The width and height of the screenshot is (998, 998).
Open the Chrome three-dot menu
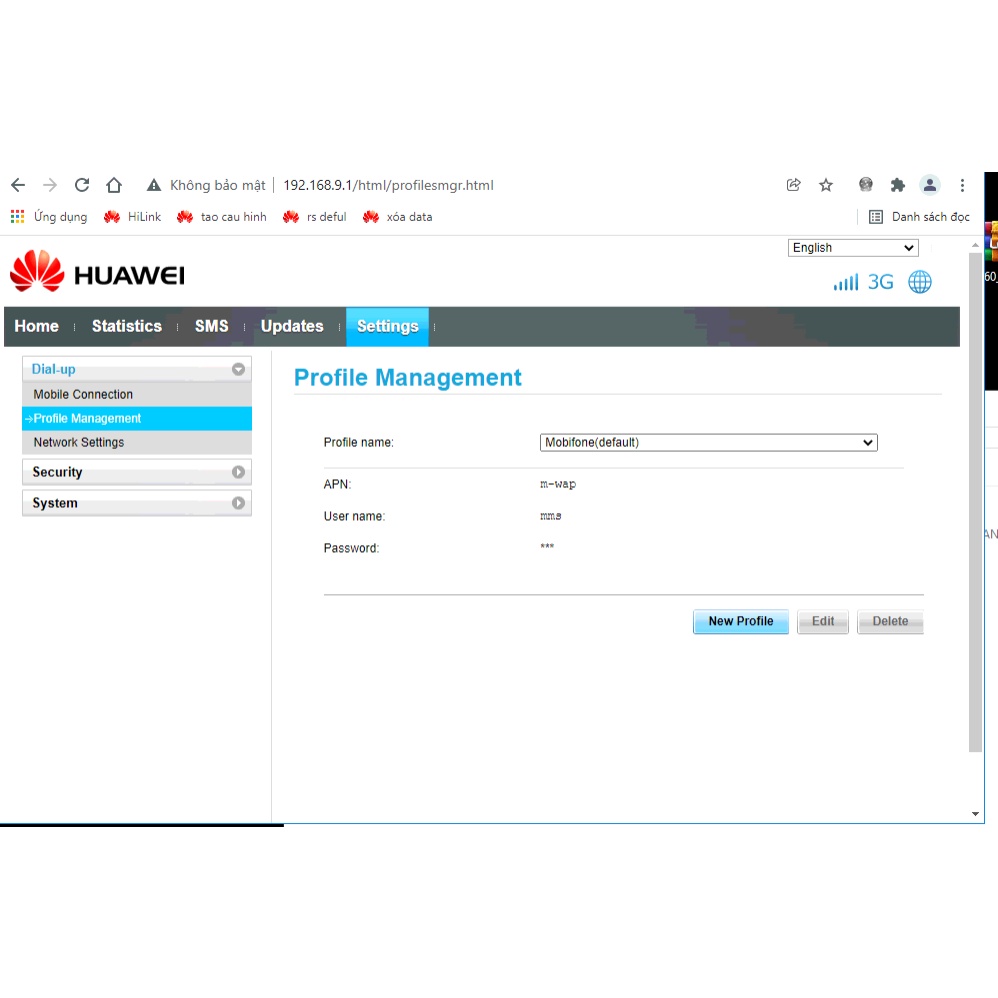click(x=962, y=185)
